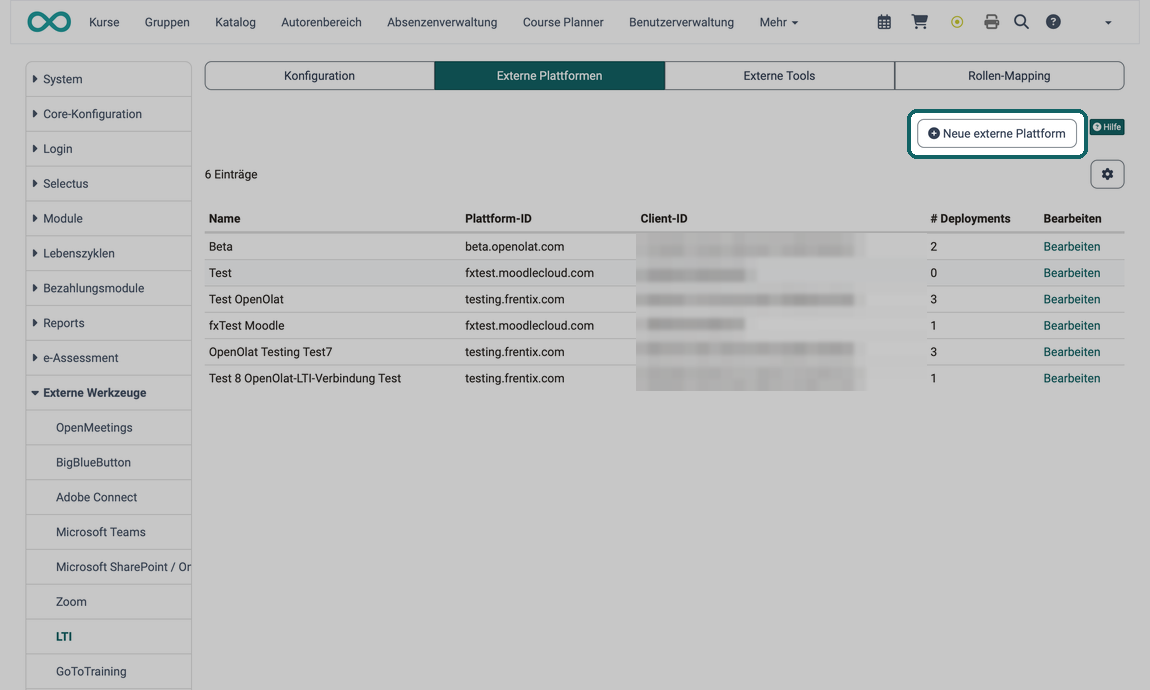
Task: Select Zoom in the sidebar
Action: tap(109, 601)
